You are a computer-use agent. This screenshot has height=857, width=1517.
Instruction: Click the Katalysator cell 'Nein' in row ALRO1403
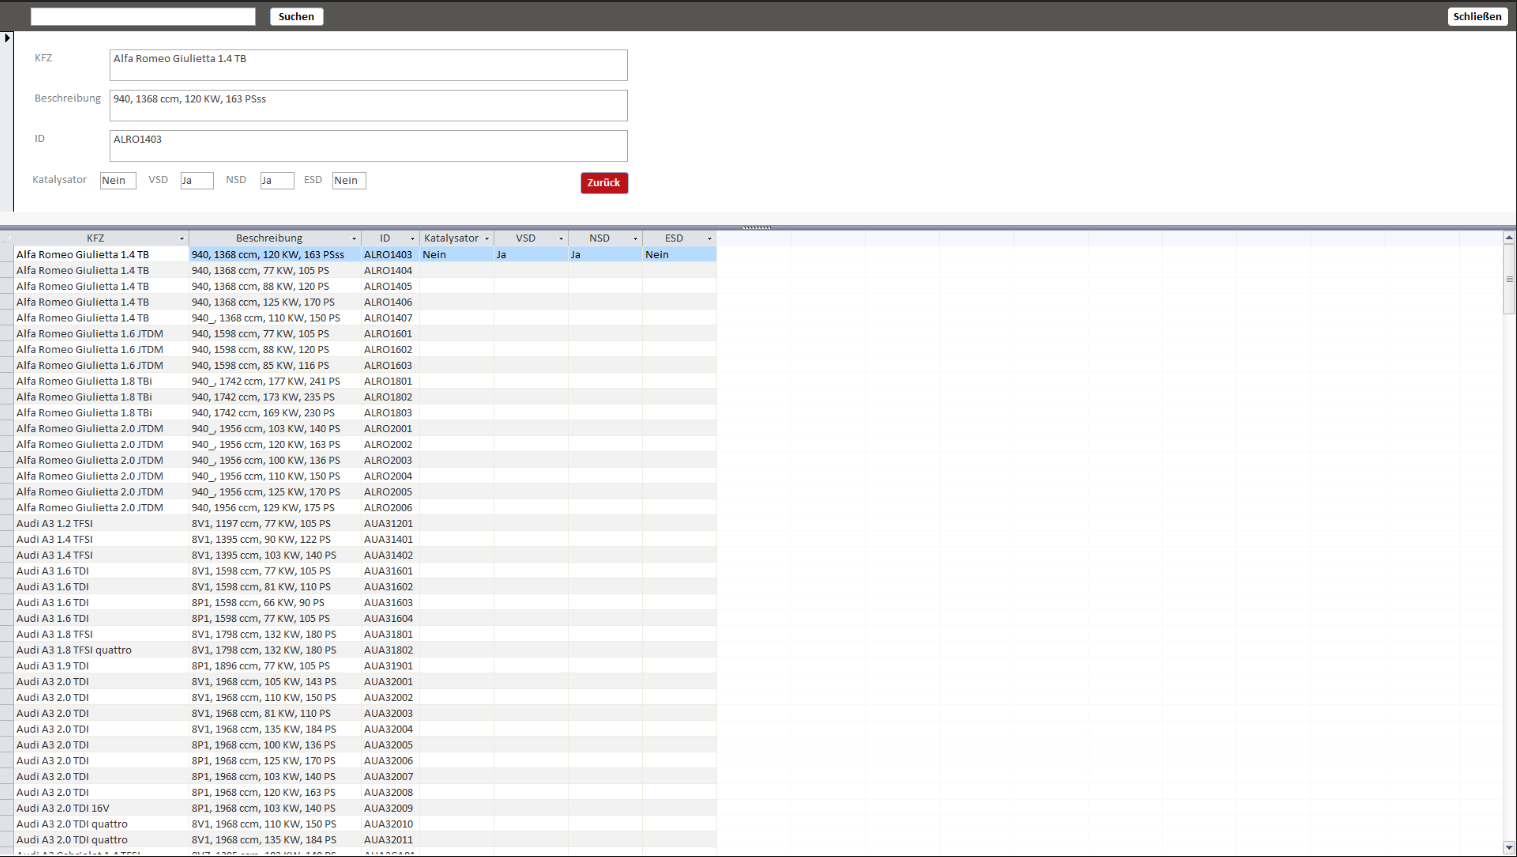point(457,255)
